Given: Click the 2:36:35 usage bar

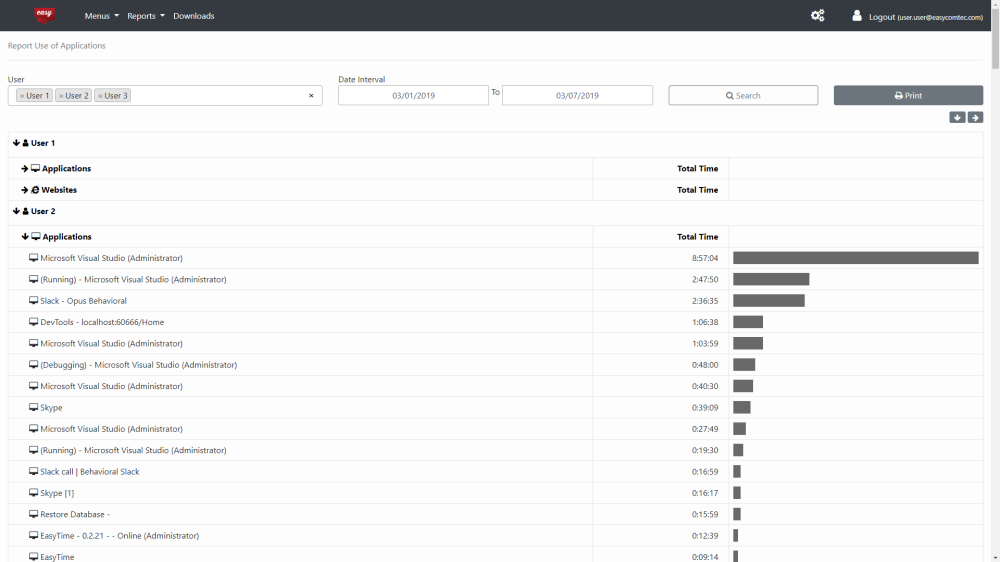Looking at the screenshot, I should tap(768, 300).
